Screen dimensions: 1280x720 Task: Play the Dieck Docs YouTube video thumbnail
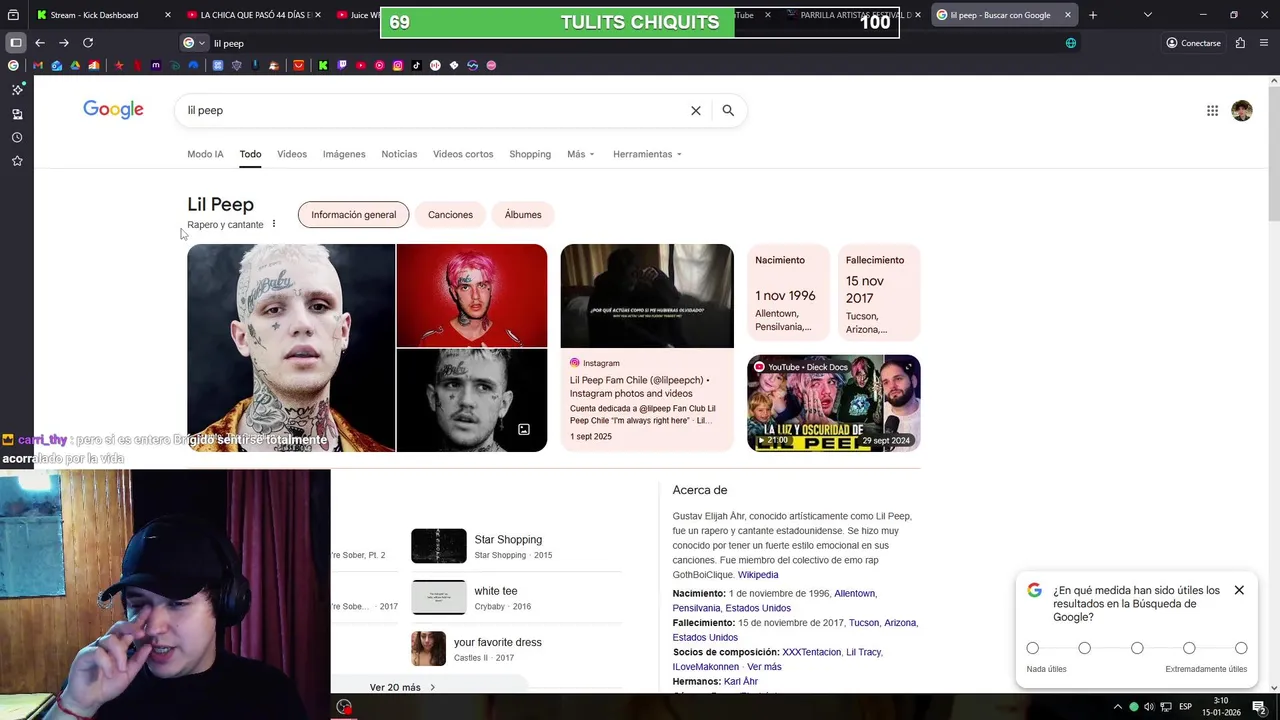click(834, 403)
